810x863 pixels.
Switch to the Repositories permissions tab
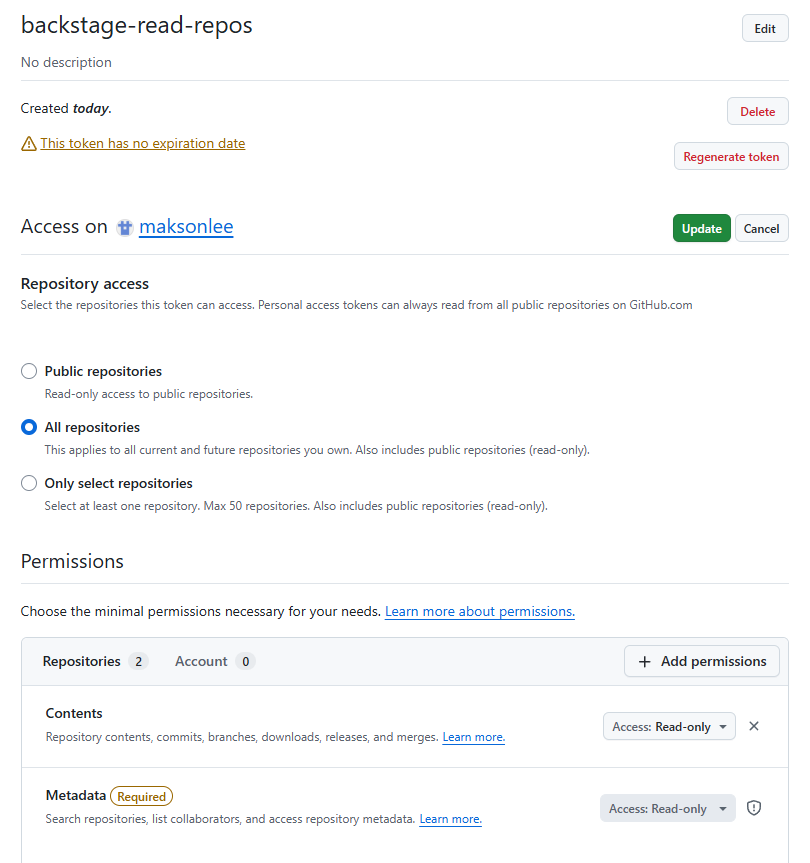click(x=94, y=661)
